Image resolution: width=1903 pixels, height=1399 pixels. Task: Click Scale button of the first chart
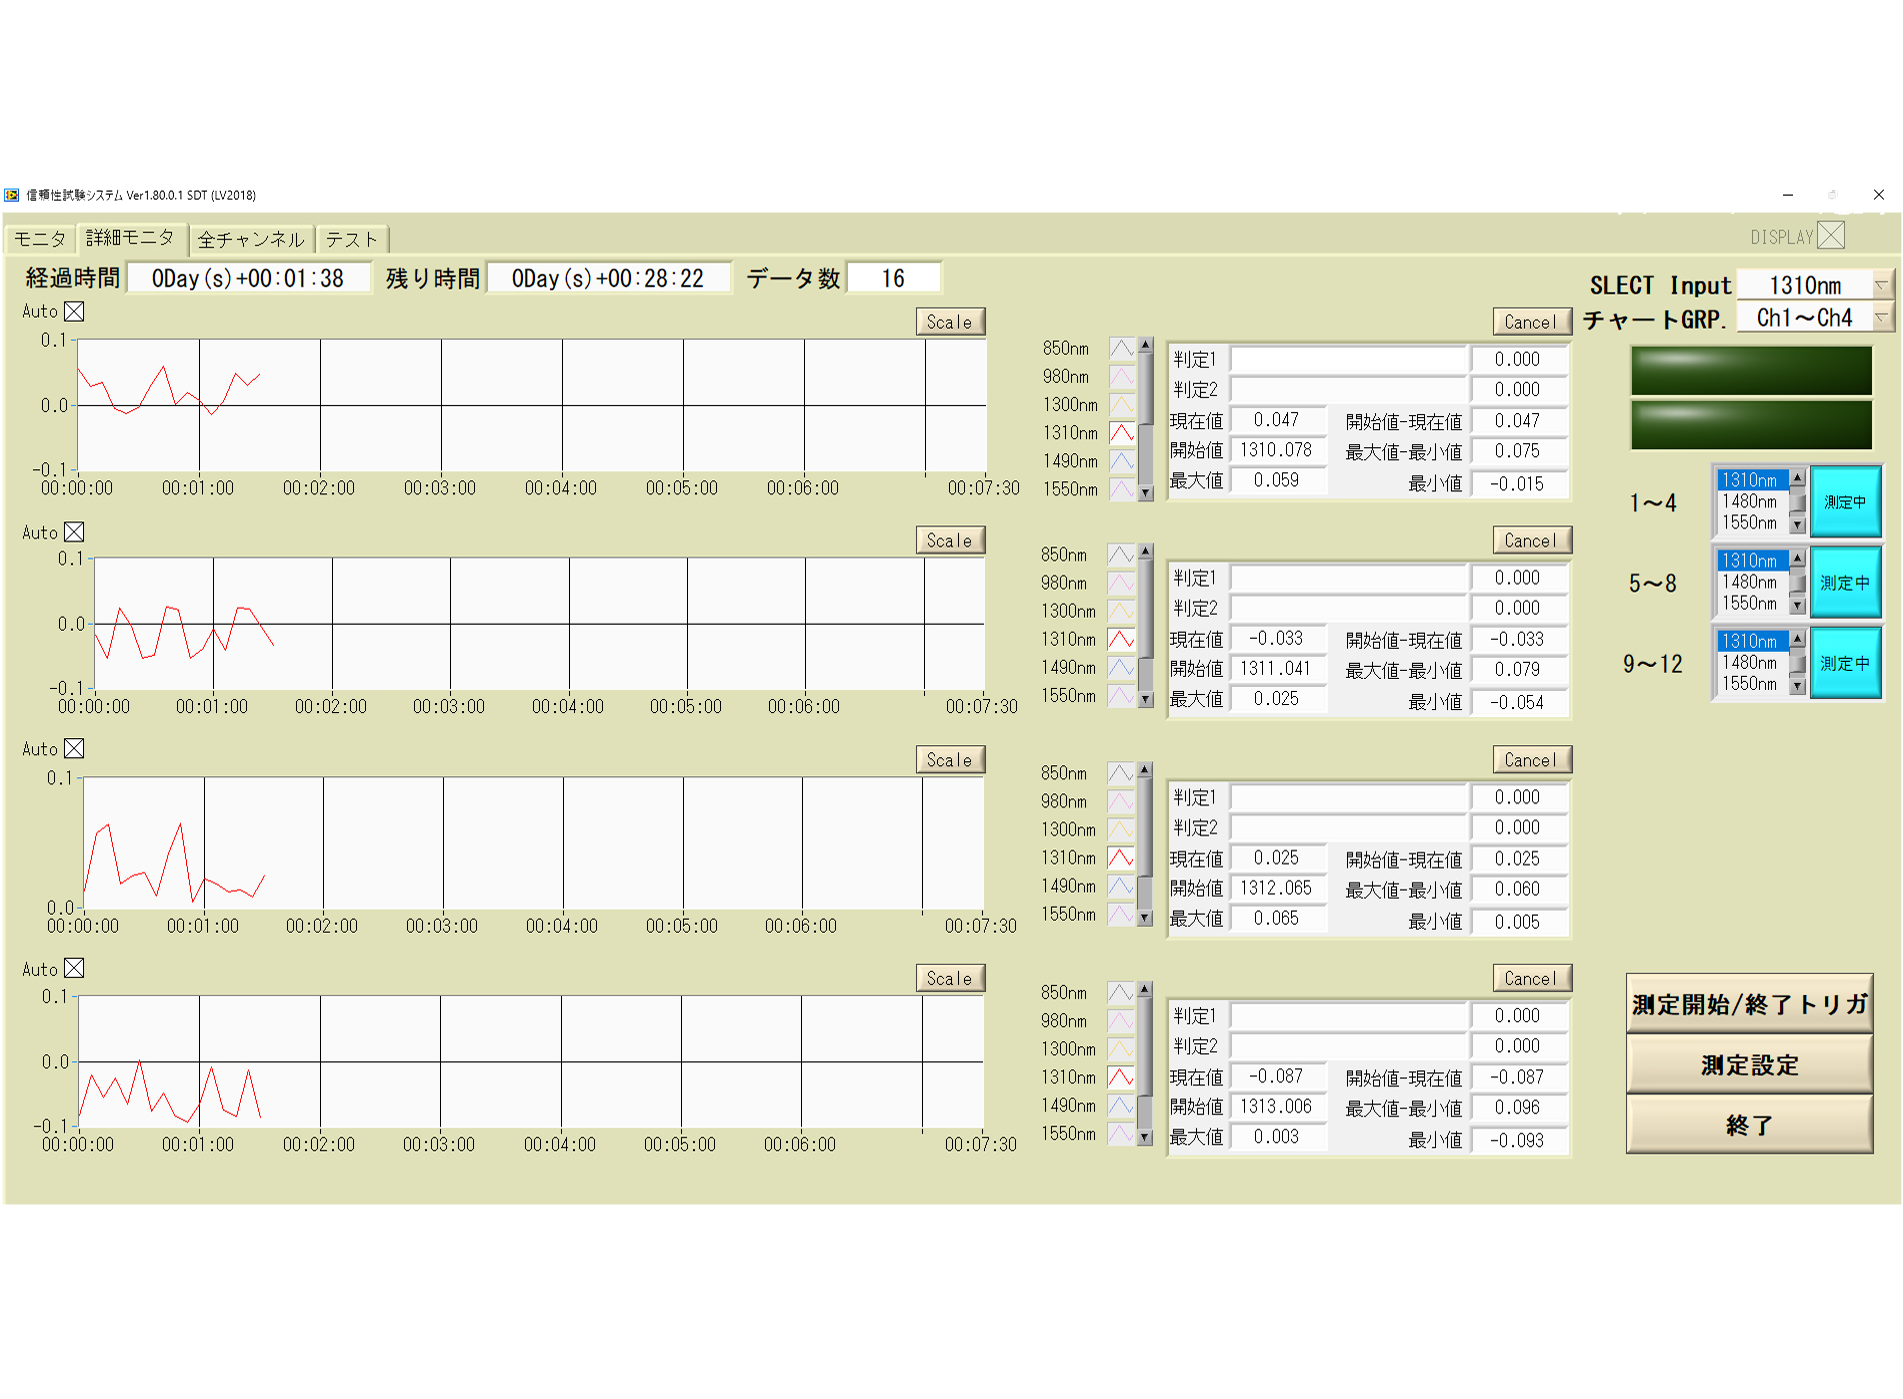(x=950, y=322)
